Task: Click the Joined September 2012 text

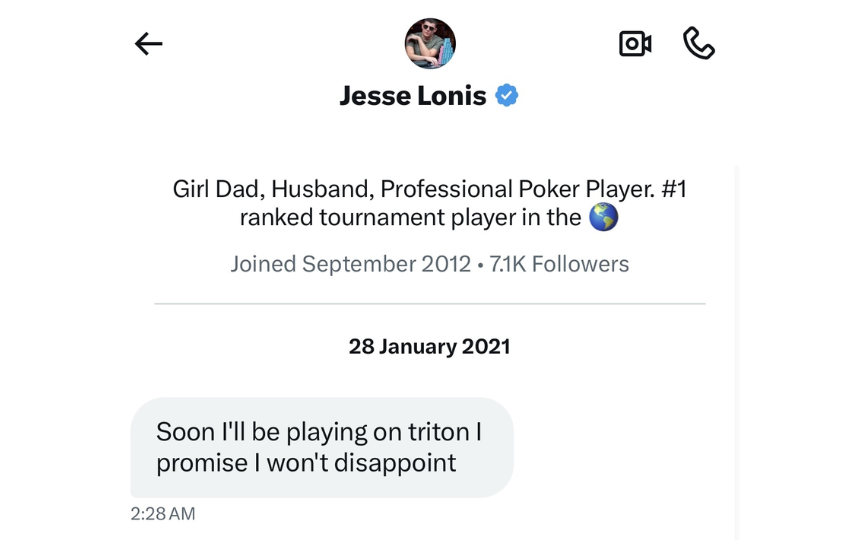Action: [350, 264]
